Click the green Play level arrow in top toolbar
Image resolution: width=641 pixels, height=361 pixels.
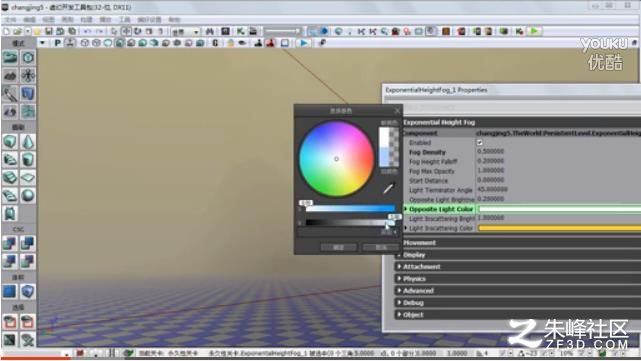click(533, 31)
